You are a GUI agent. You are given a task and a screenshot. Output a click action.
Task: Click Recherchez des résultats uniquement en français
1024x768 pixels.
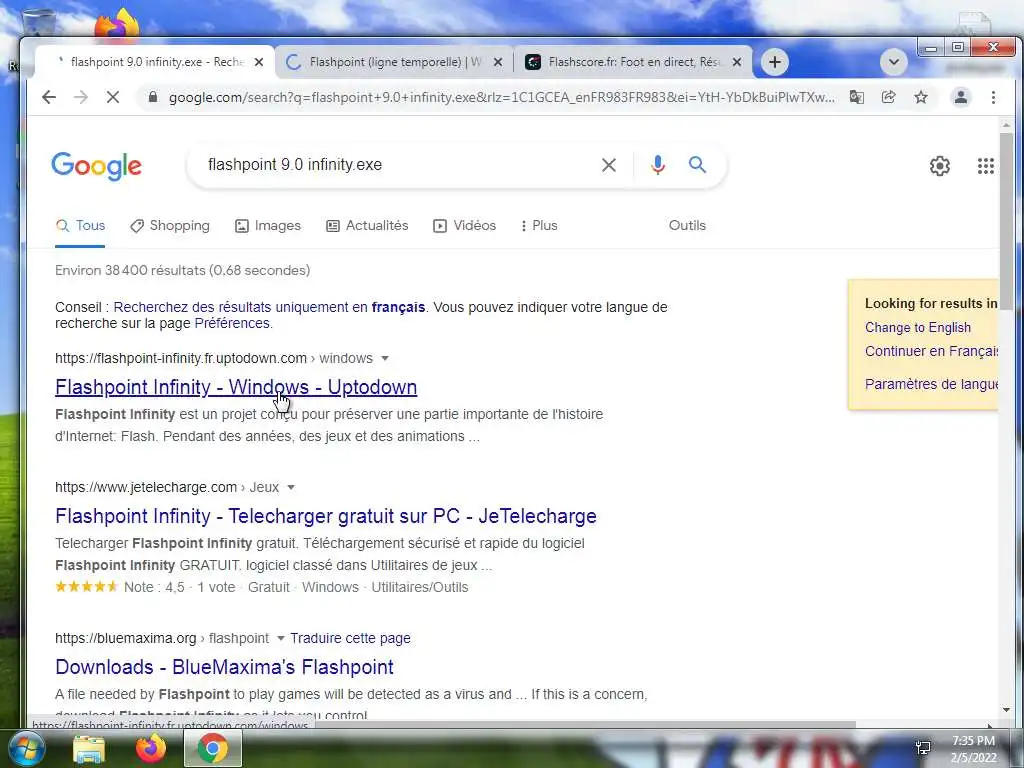[269, 307]
